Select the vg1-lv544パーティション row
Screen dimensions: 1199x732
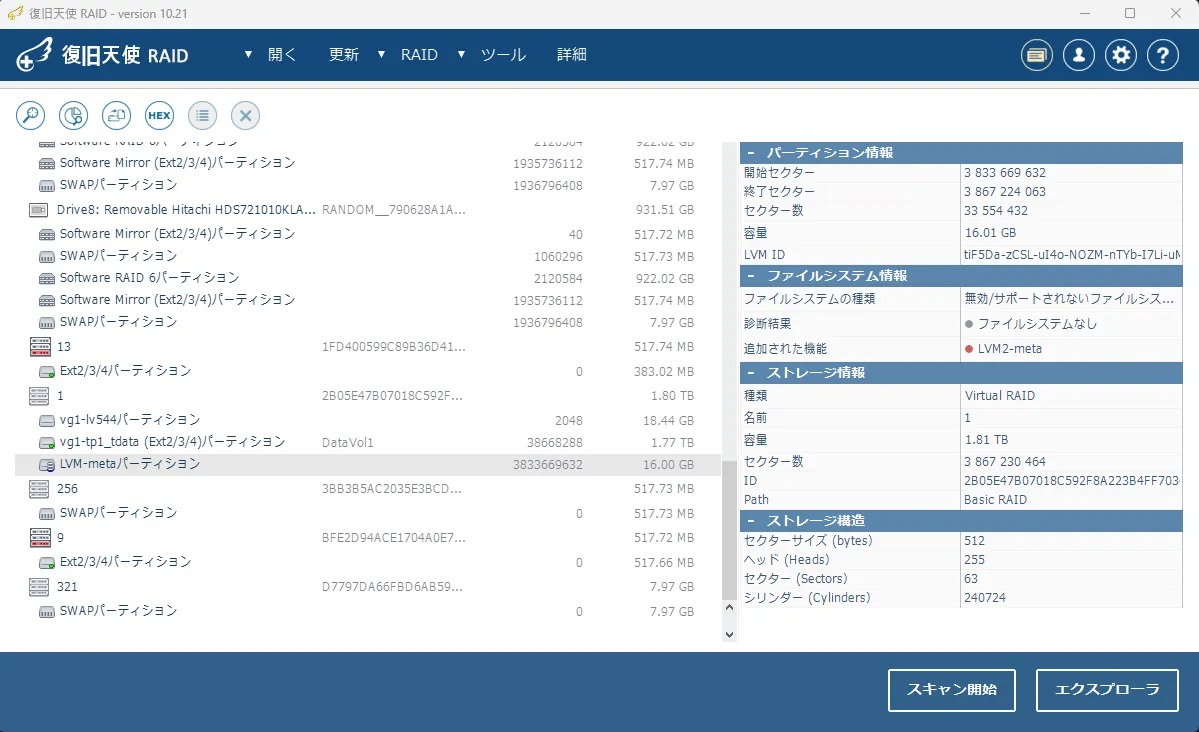coord(367,420)
